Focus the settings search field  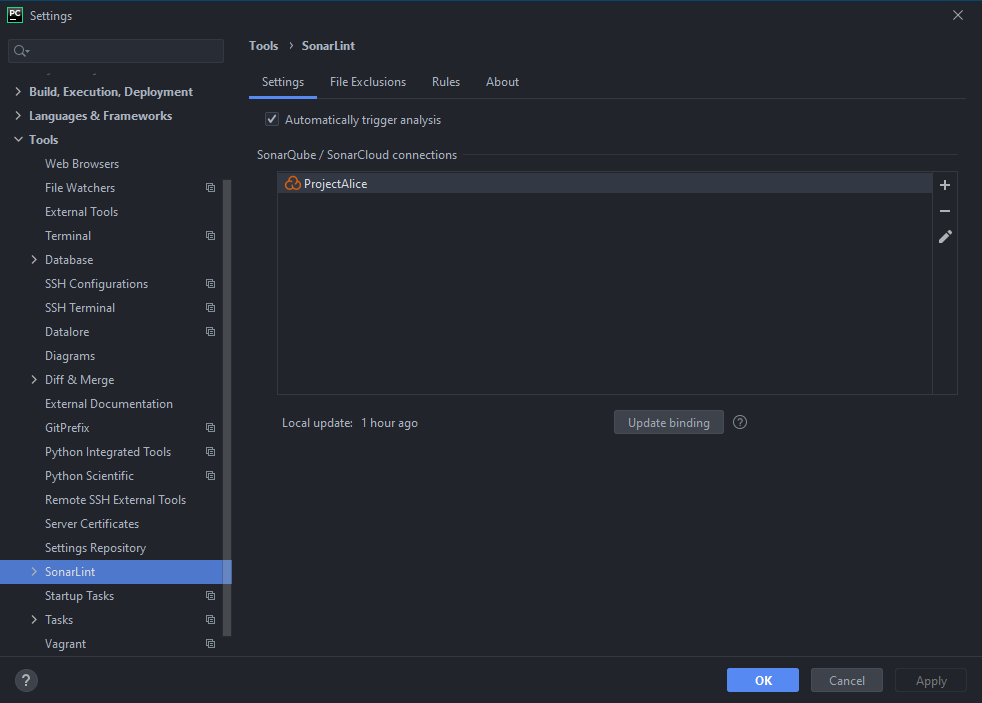(116, 51)
